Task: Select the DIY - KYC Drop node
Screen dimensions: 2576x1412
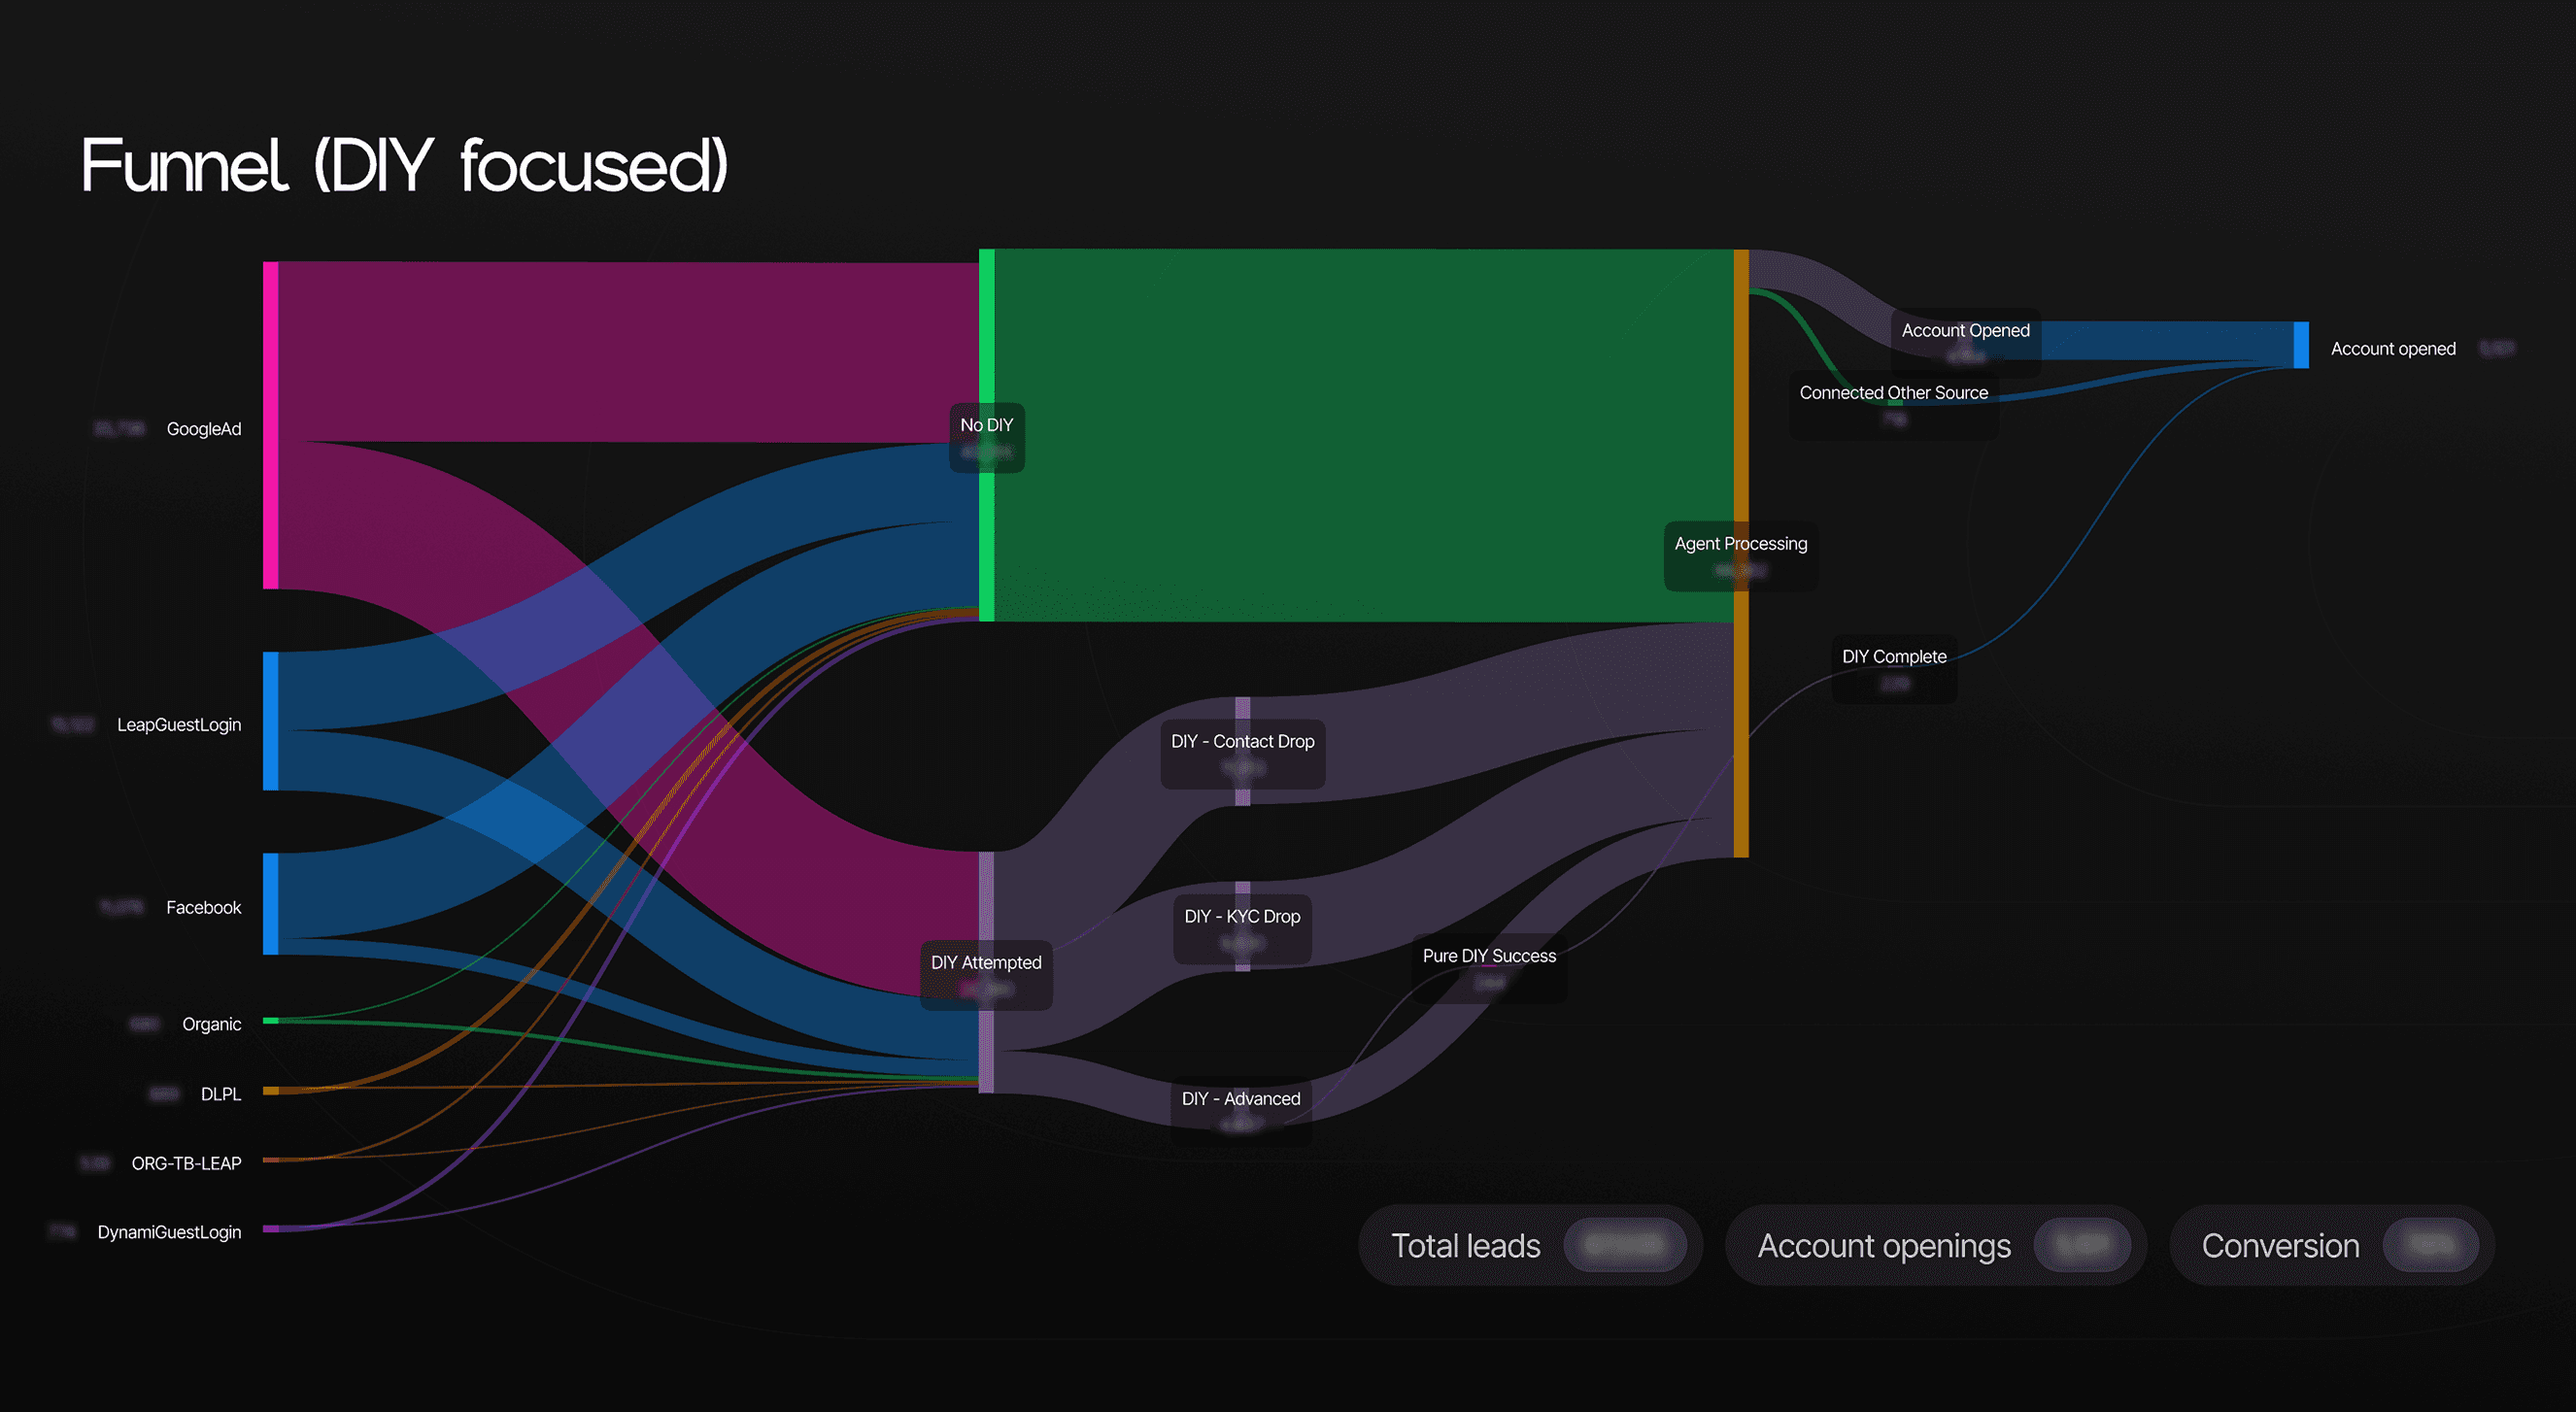Action: click(x=1242, y=929)
